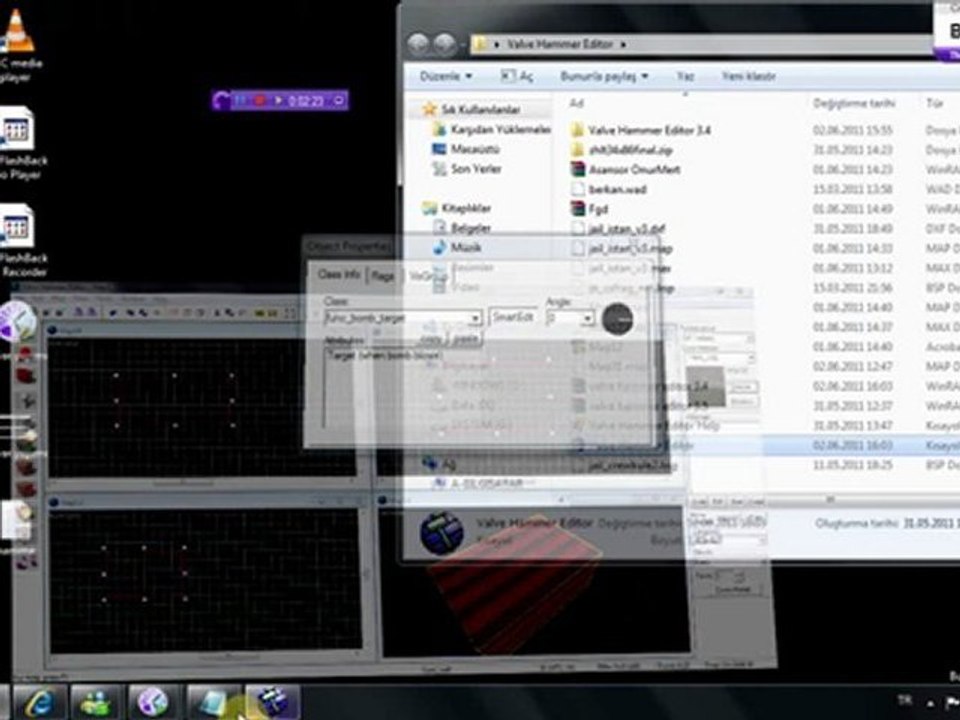Select the berkan.wad file
960x720 pixels.
point(608,189)
